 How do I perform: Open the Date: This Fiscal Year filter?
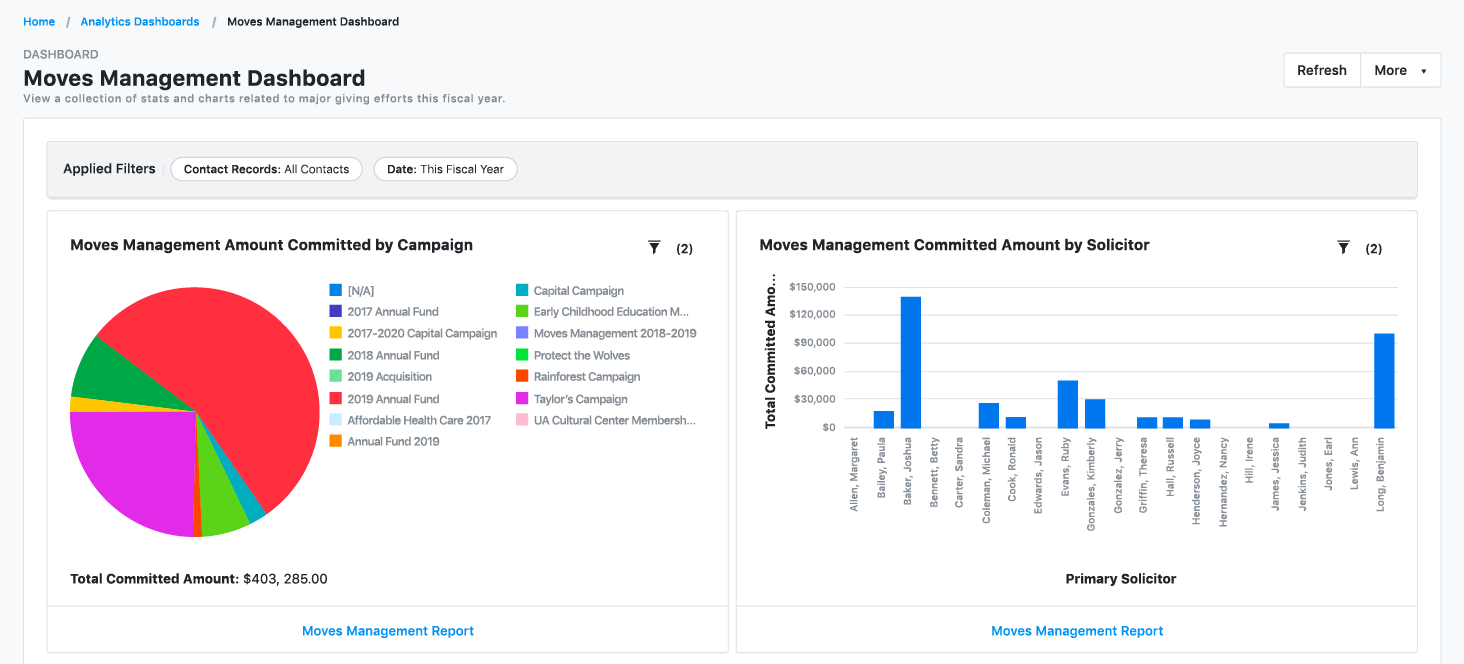tap(445, 169)
